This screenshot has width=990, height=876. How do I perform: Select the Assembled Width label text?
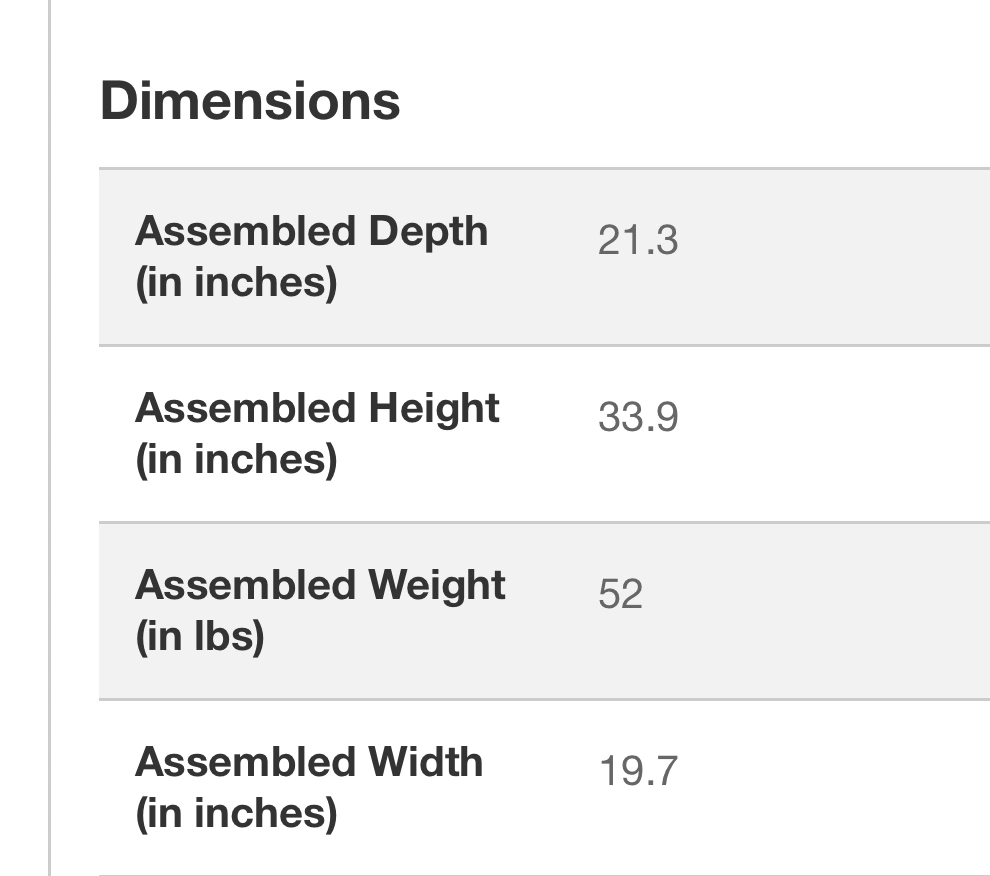point(309,762)
